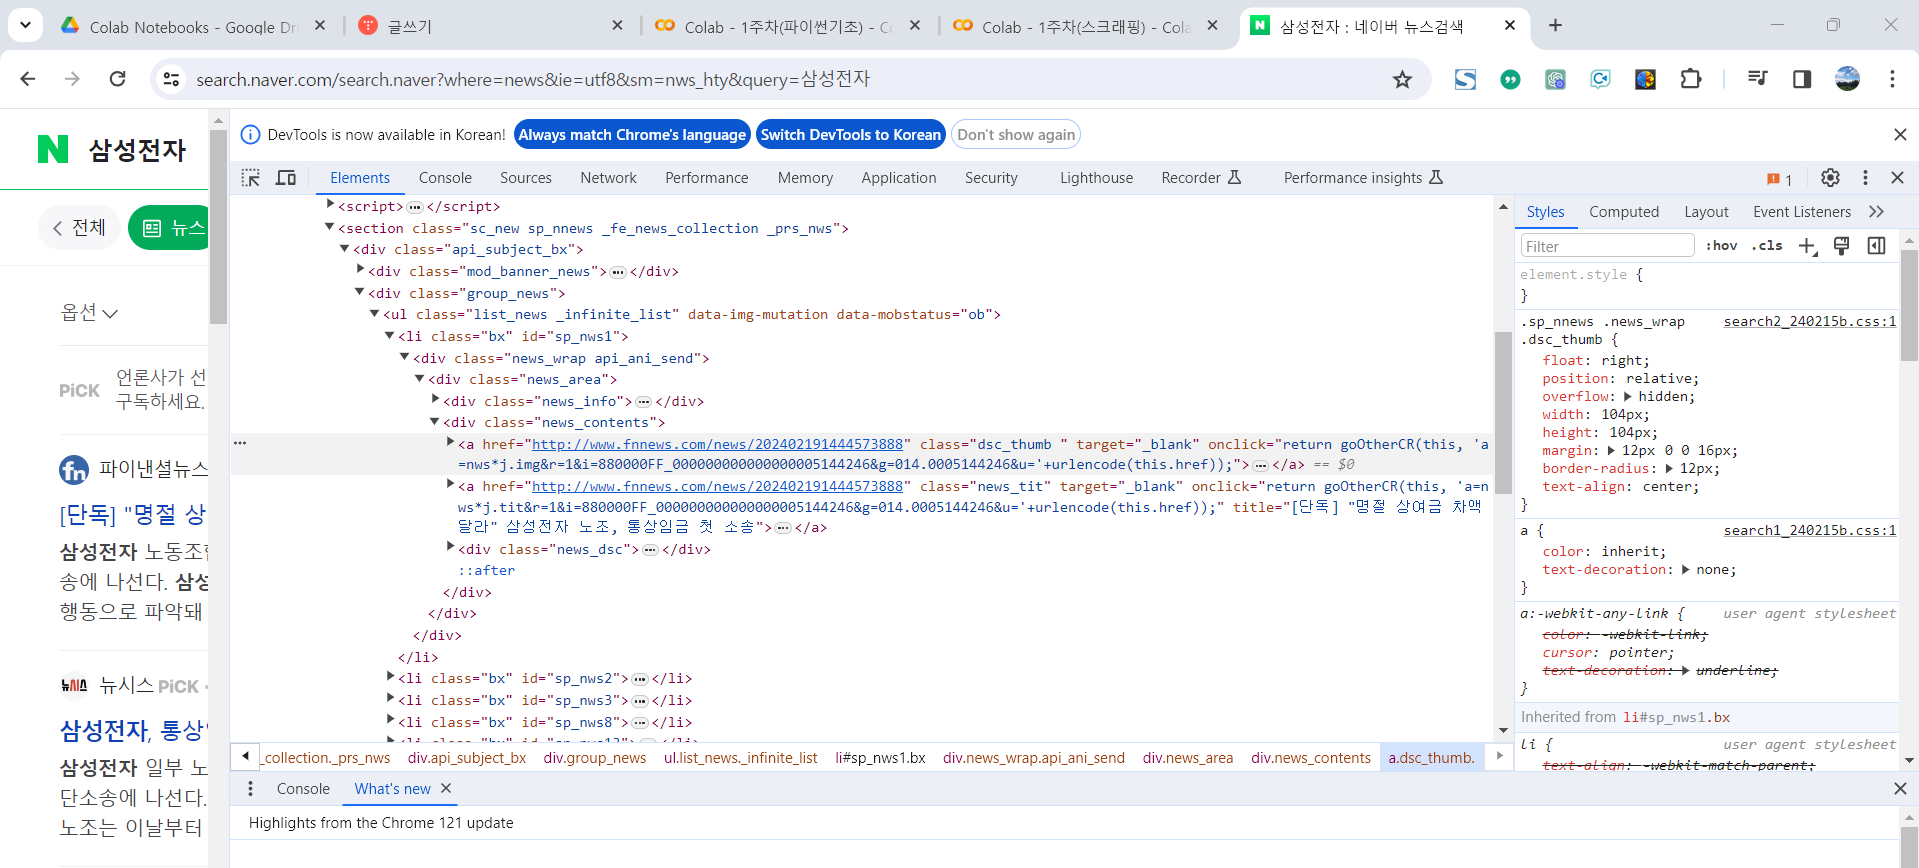The image size is (1919, 868).
Task: Switch to the Sources panel tab
Action: tap(526, 178)
